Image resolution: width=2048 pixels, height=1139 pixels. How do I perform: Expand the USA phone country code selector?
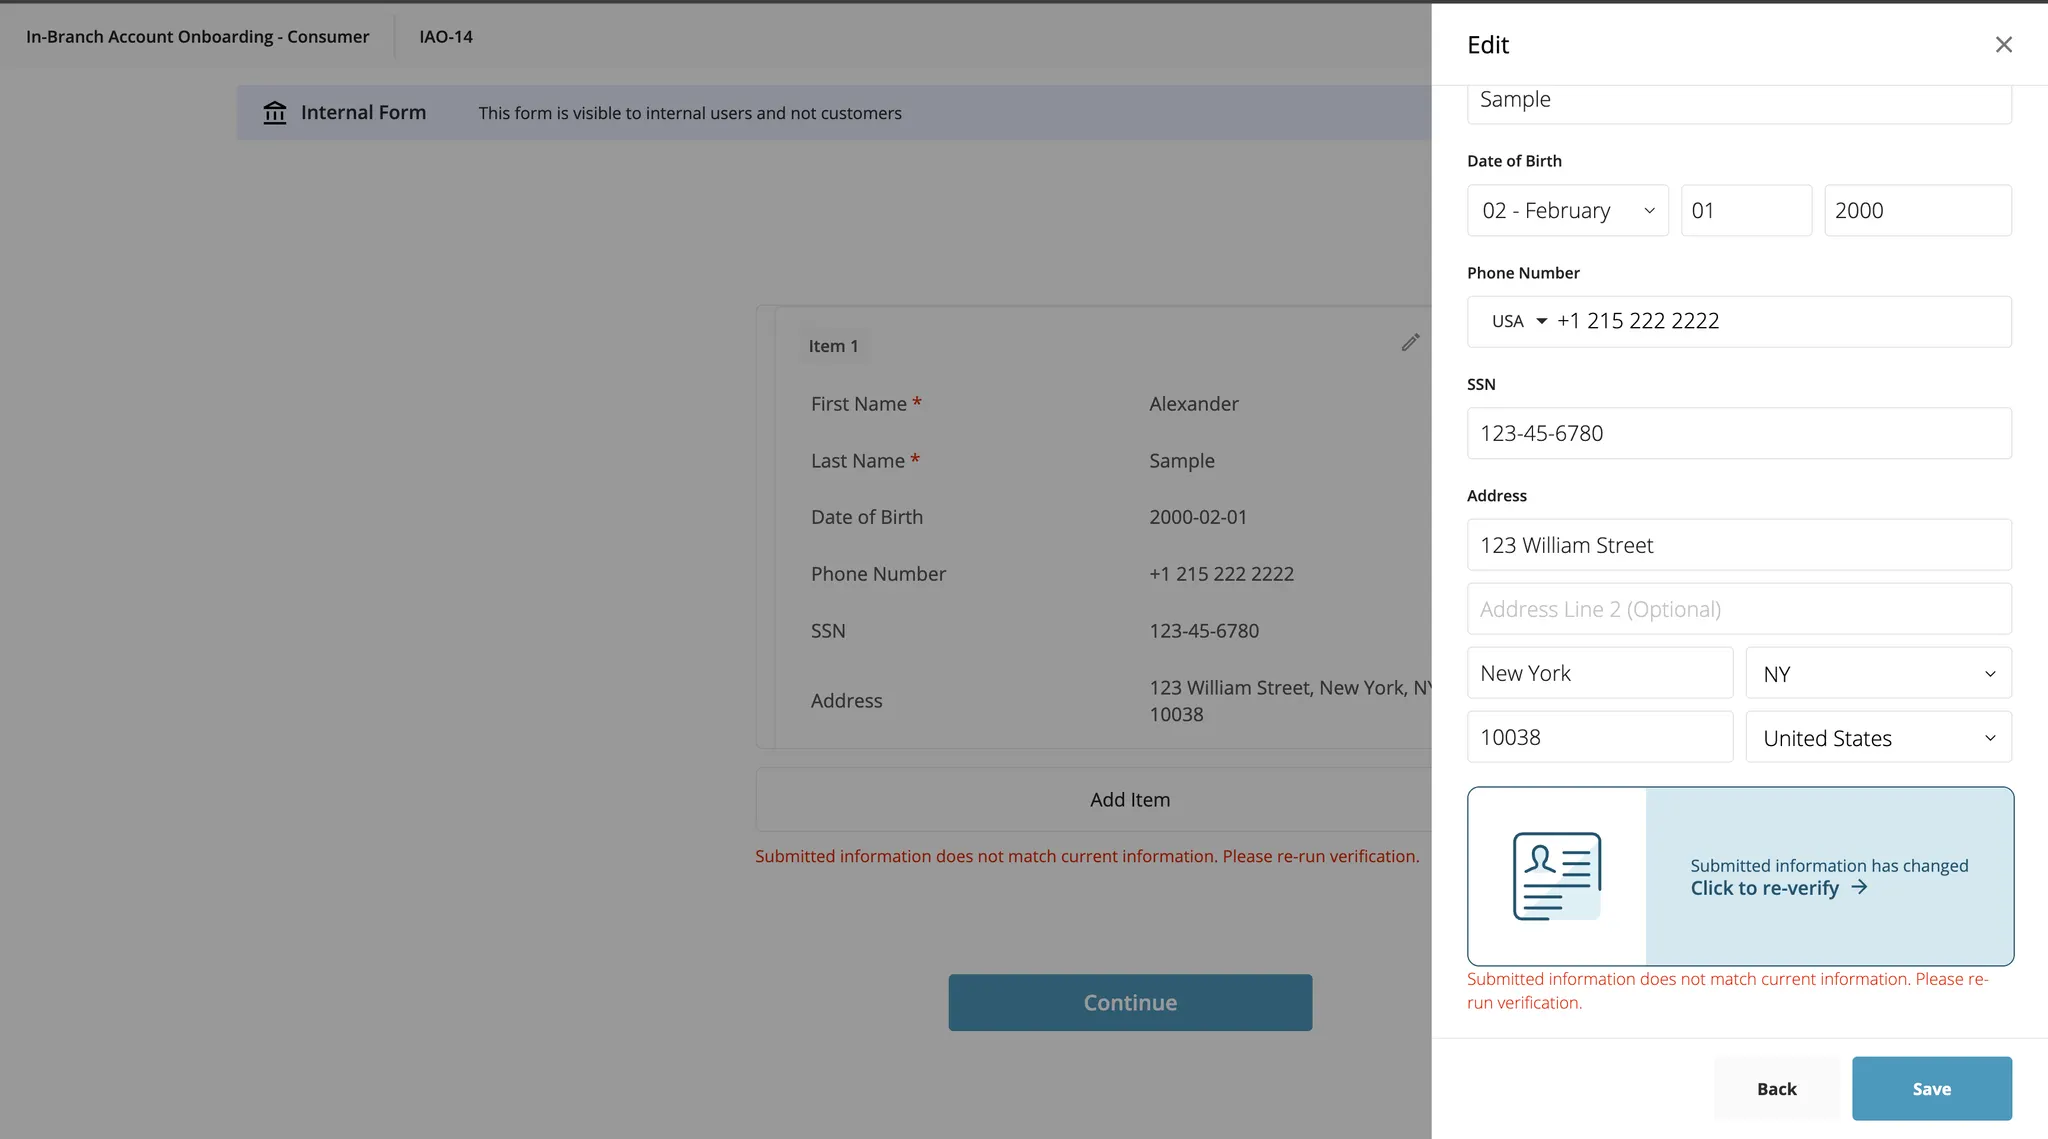click(1518, 322)
